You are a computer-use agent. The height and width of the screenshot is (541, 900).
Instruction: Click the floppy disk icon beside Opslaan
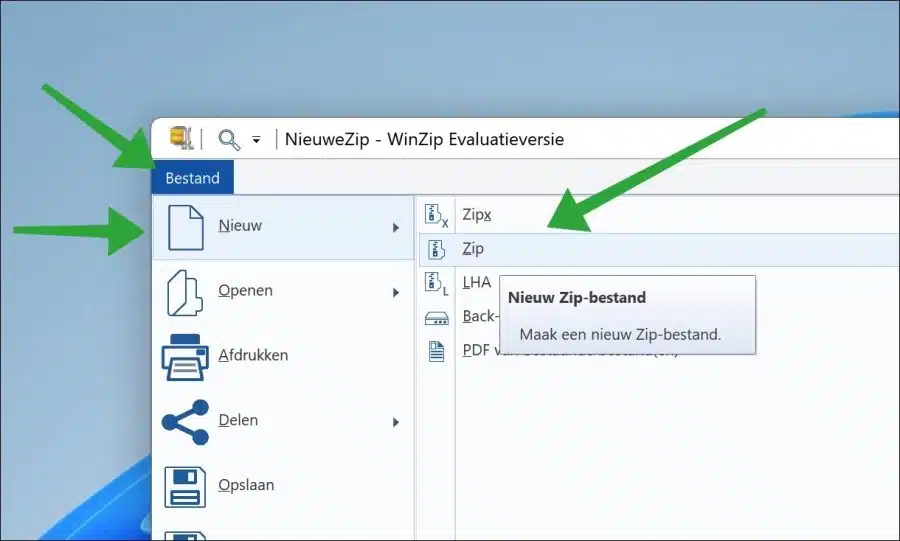coord(185,487)
